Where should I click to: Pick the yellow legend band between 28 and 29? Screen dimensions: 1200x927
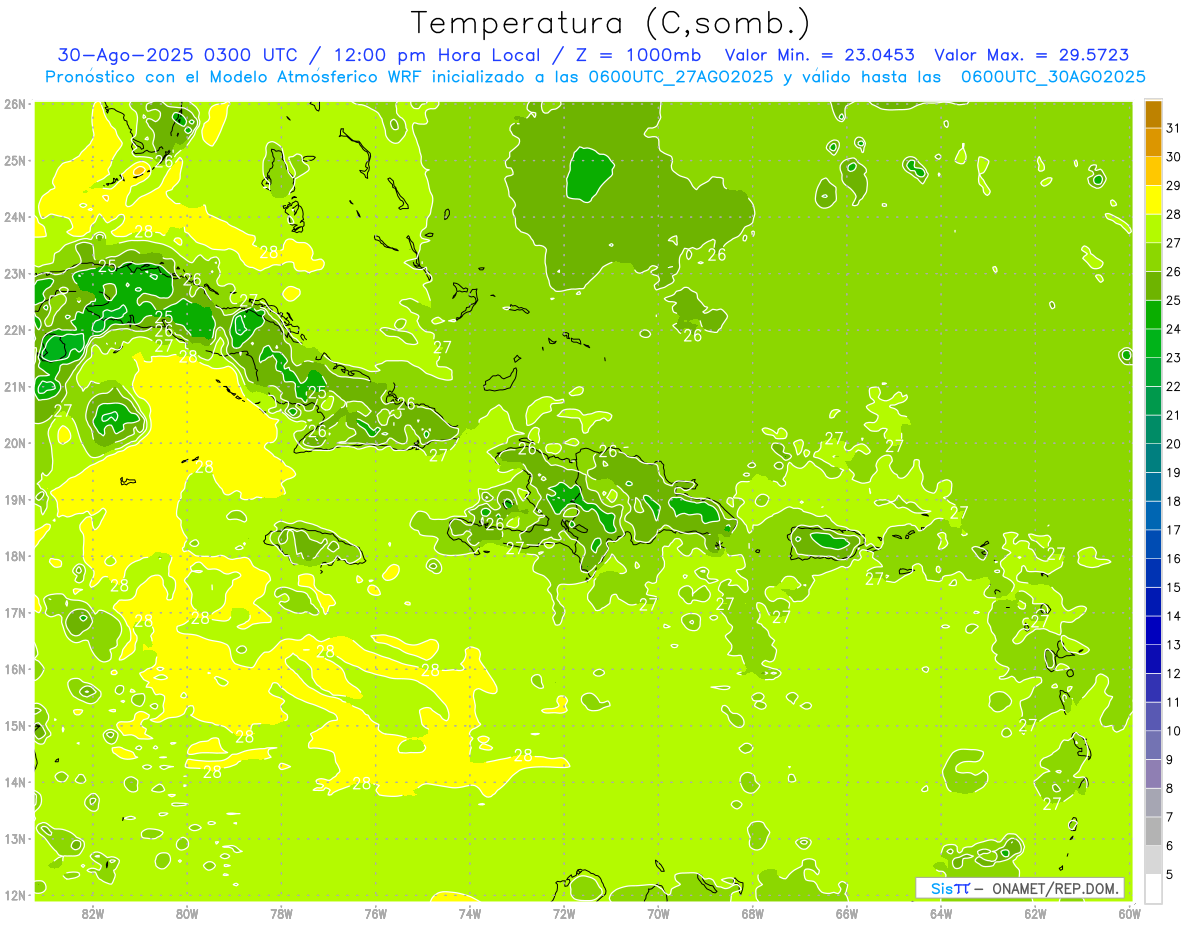[x=1153, y=201]
